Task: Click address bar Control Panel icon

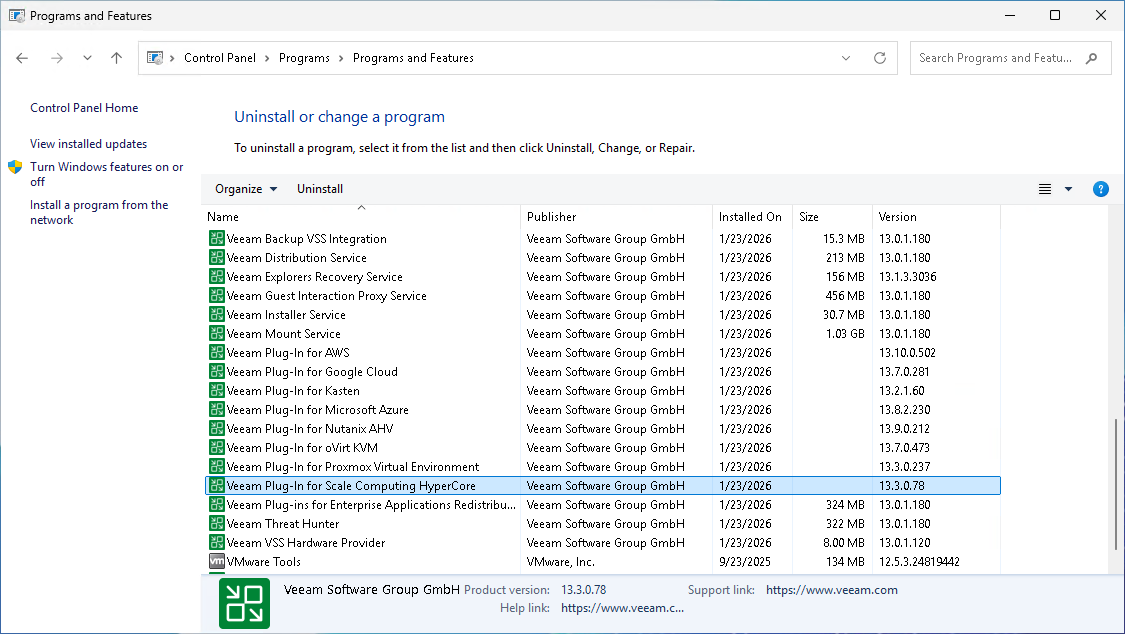Action: (154, 58)
